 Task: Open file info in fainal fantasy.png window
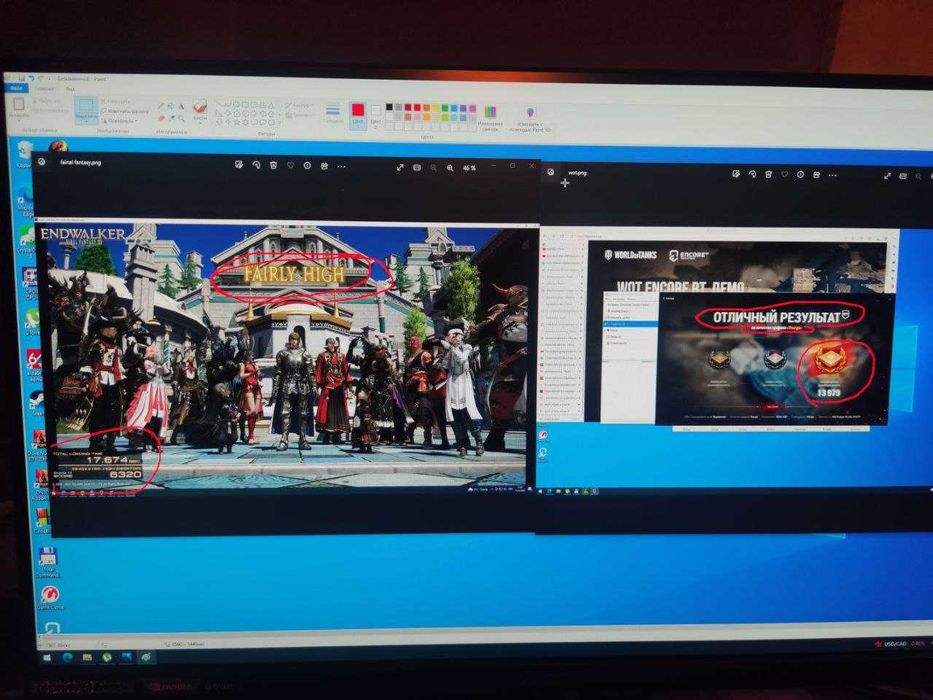click(x=307, y=166)
